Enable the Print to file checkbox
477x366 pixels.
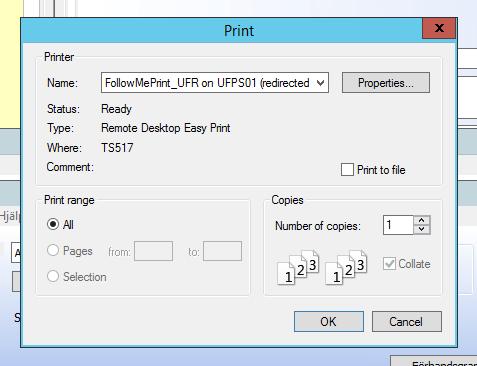pos(347,170)
